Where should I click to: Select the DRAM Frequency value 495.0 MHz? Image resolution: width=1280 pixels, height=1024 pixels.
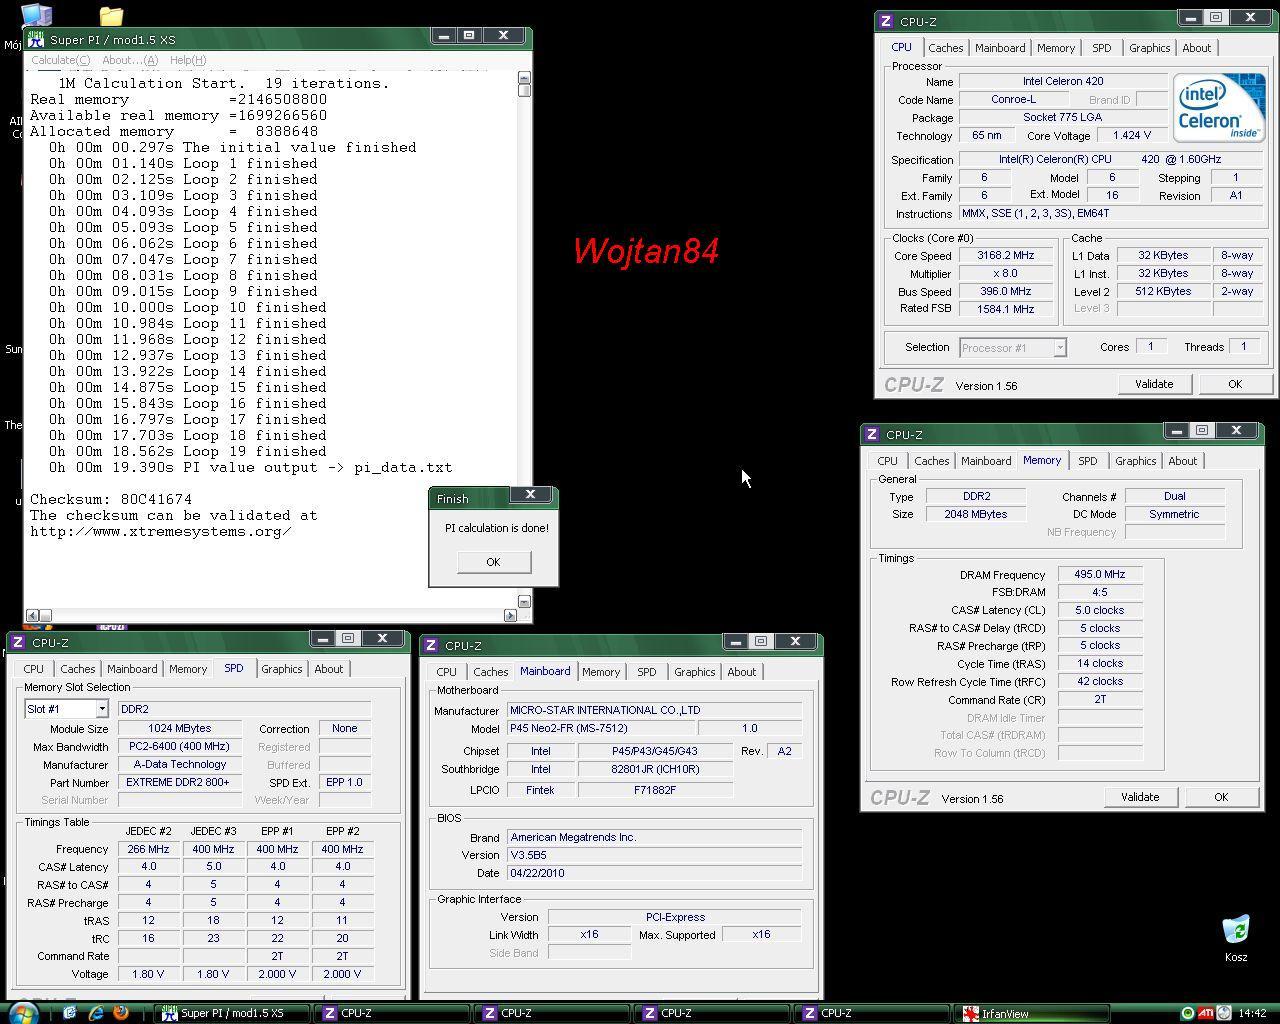click(1099, 574)
